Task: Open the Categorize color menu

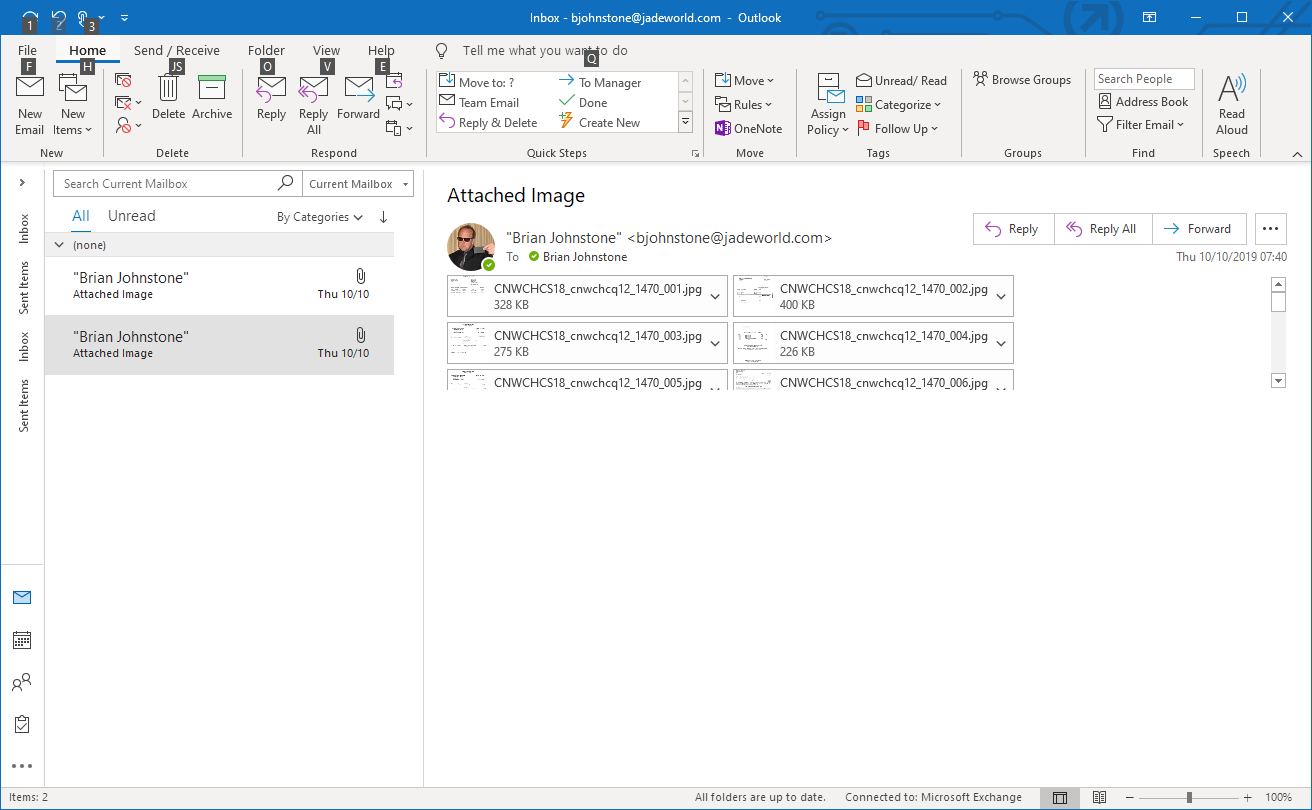Action: coord(899,105)
